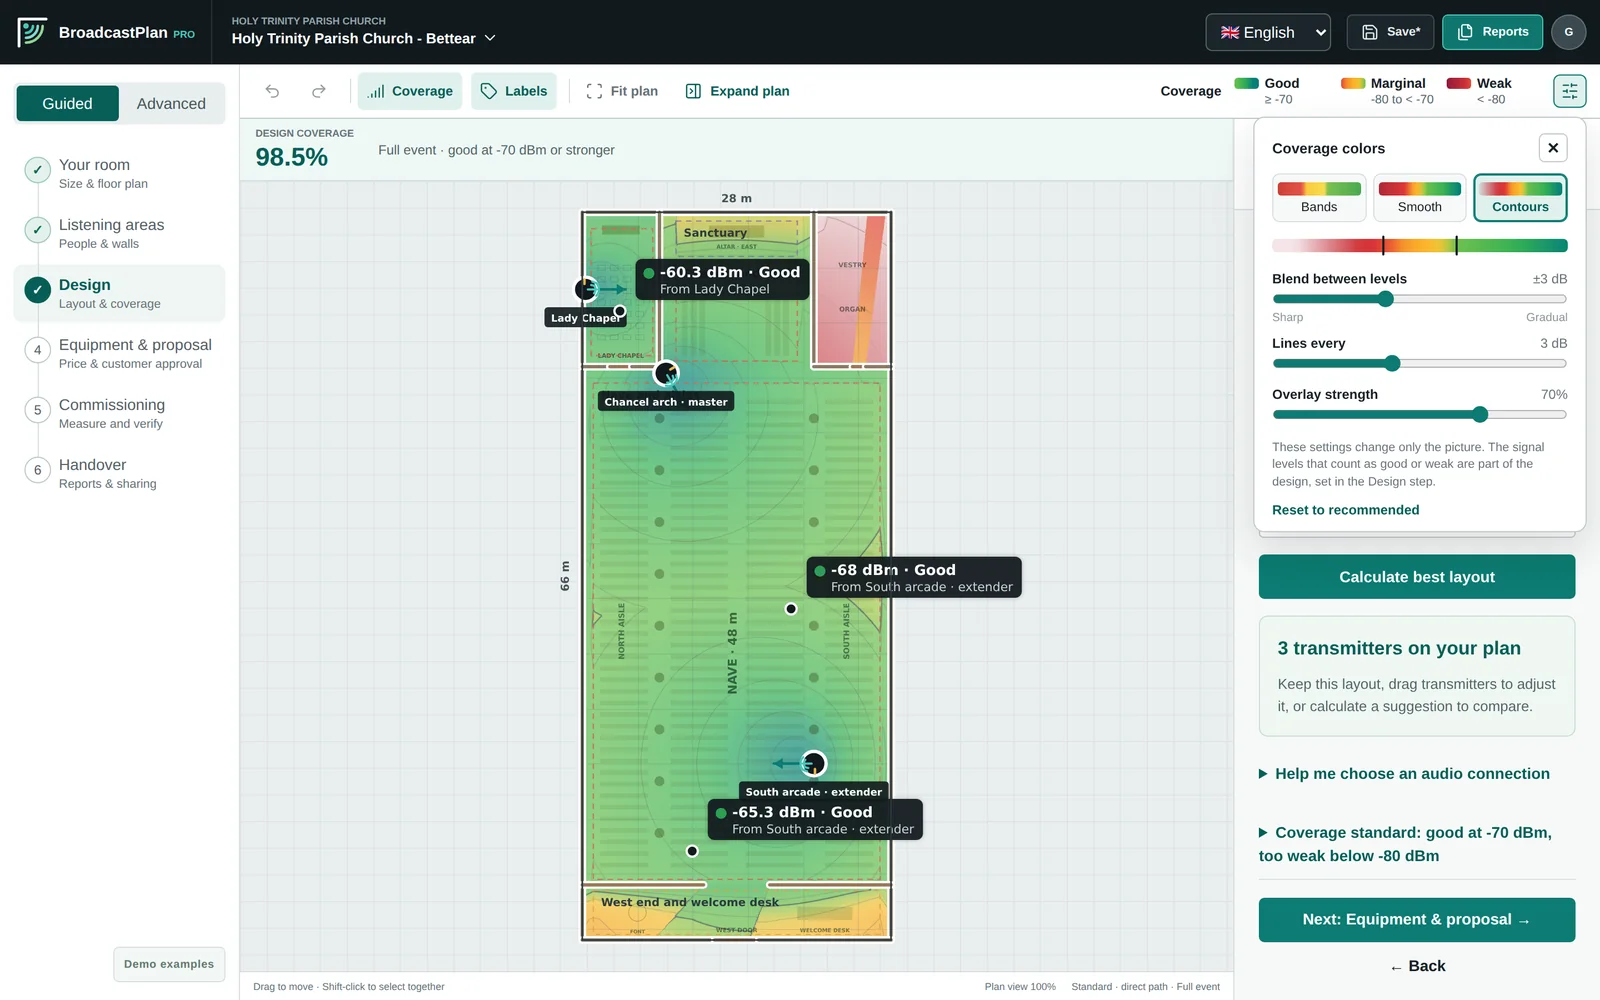Click the BroadcastPlan logo icon
Screen dimensions: 1600x1000
32,32
